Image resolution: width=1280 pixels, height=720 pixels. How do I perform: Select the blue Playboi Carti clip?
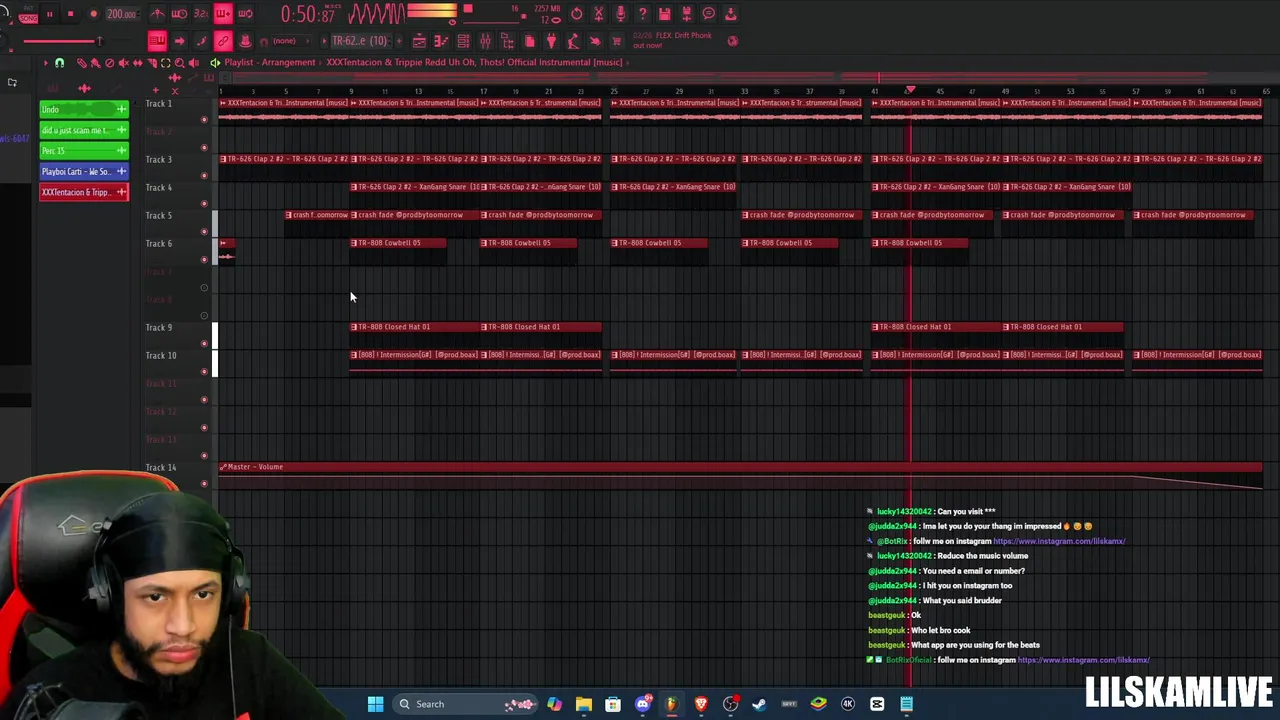(x=84, y=172)
